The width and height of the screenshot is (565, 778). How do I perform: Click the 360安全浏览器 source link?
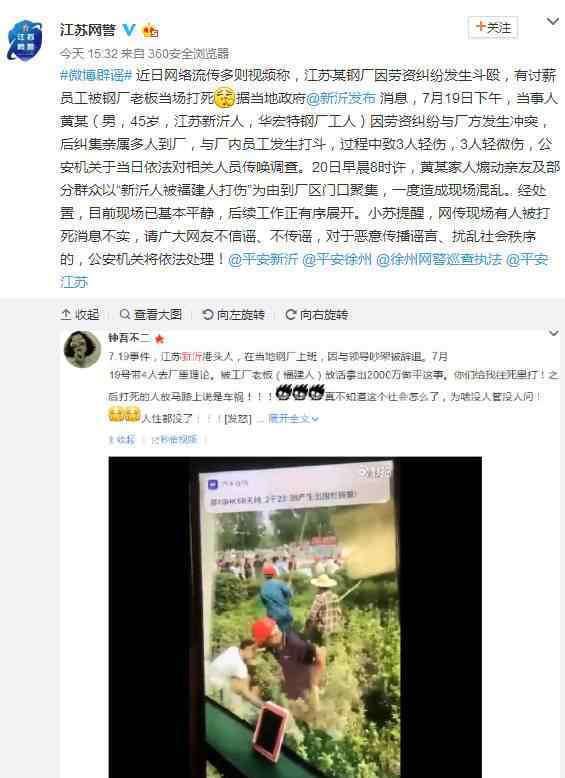coord(188,53)
